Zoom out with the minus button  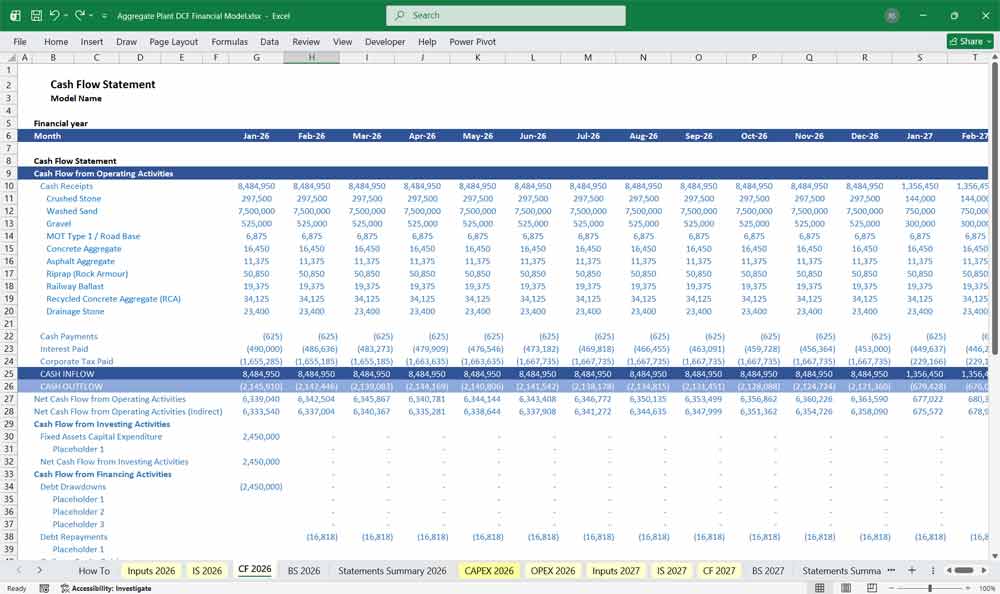pos(892,588)
